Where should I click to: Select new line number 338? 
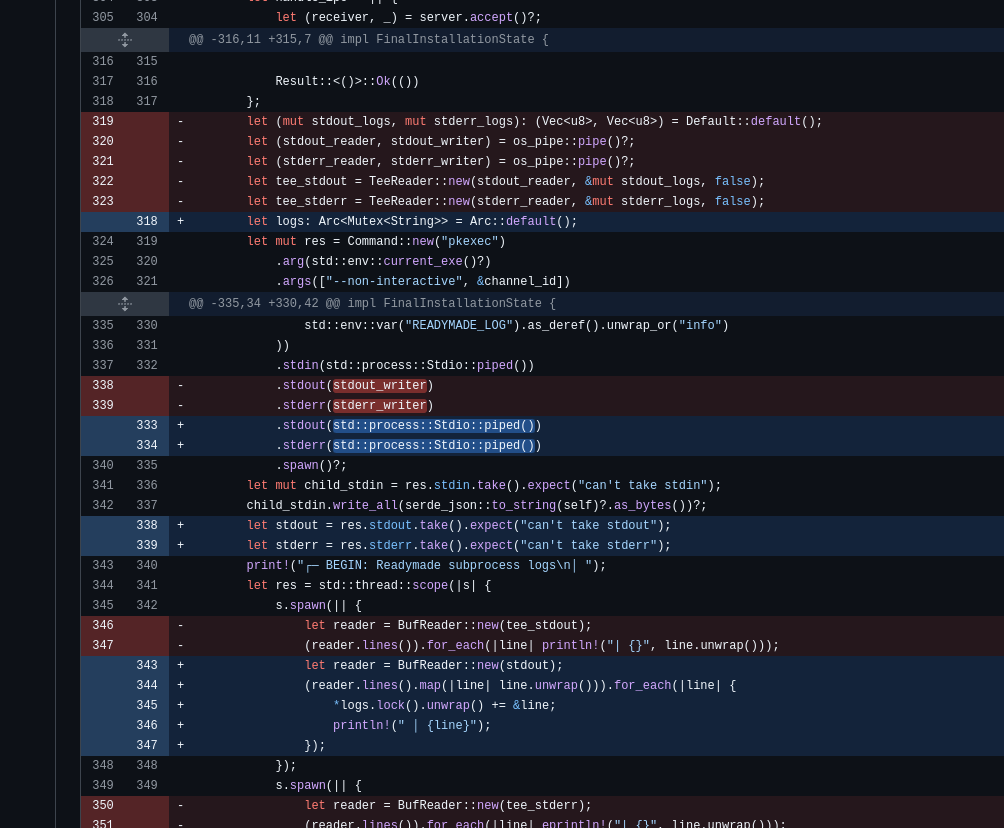(147, 525)
